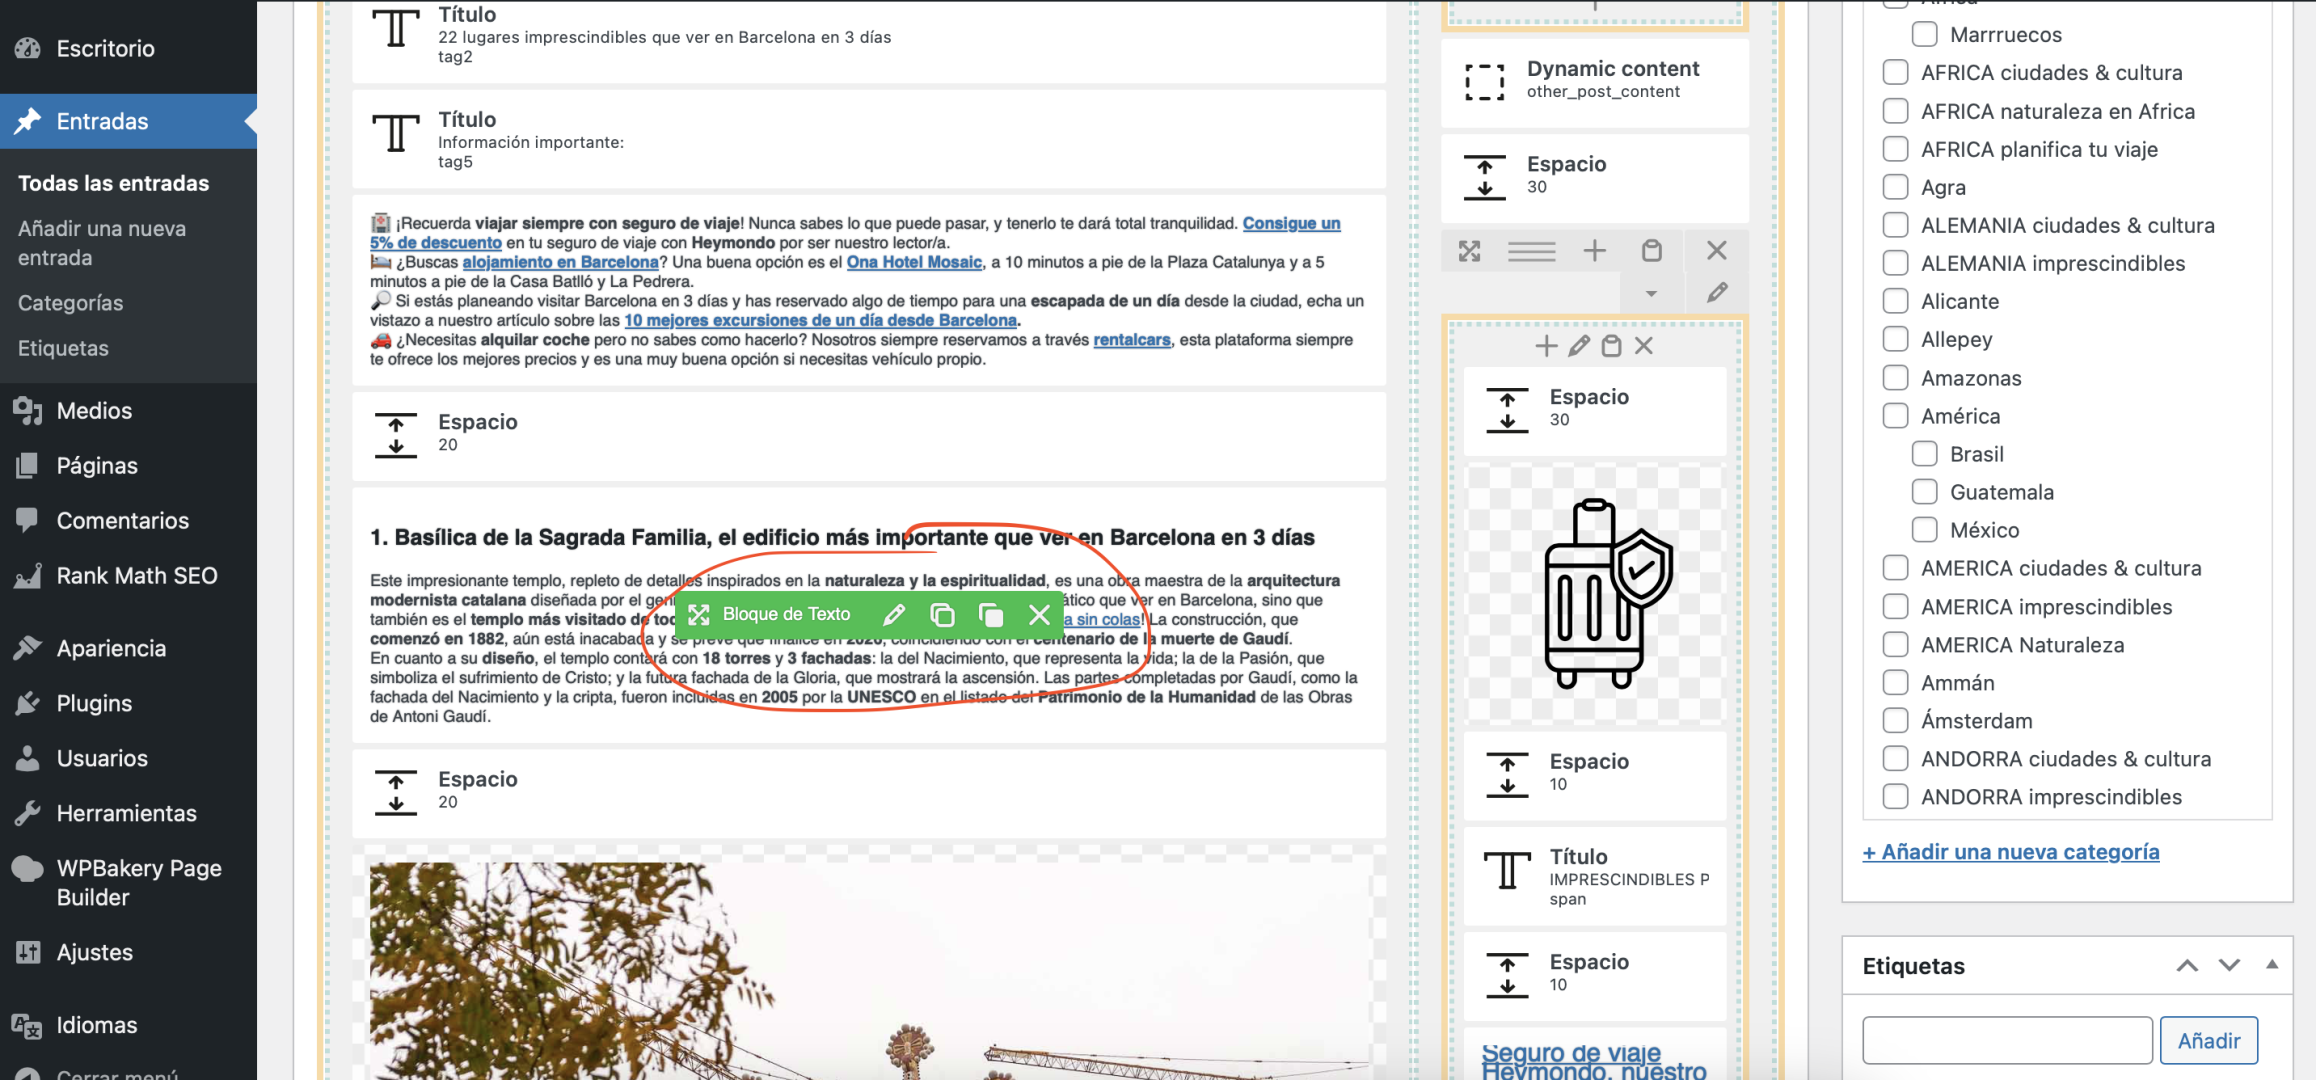Check ANDORRA ciudades & cultura category
The width and height of the screenshot is (2316, 1080).
click(x=1895, y=759)
